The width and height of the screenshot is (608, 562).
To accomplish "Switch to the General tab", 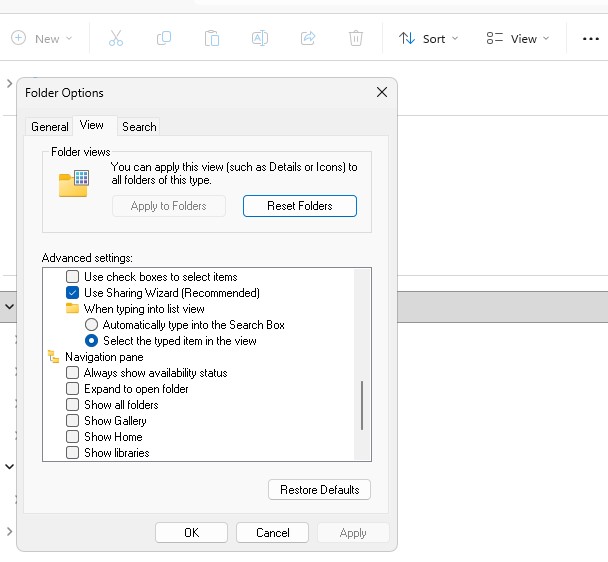I will (49, 127).
